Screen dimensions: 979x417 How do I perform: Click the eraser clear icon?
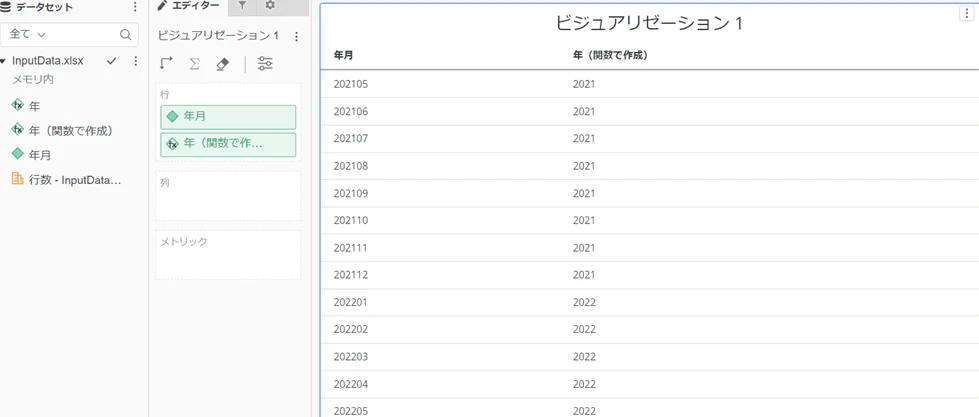coord(223,64)
